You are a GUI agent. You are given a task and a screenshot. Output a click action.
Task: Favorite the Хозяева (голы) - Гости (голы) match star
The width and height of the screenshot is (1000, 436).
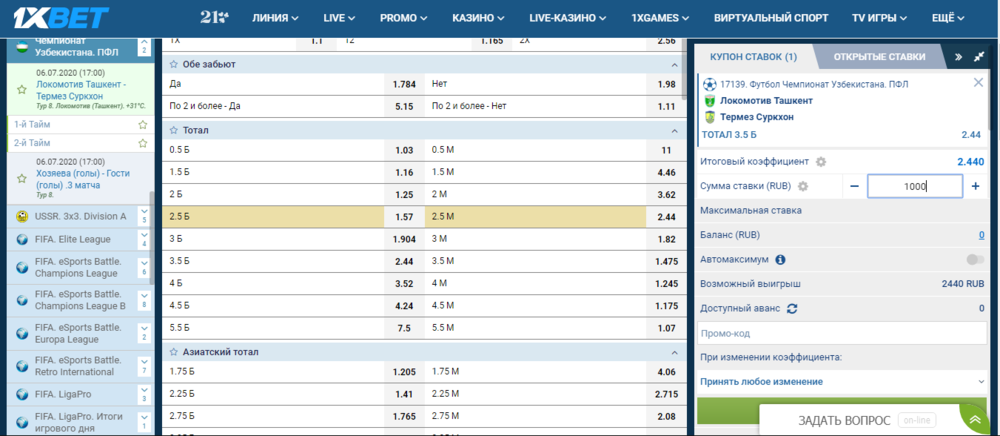[22, 178]
